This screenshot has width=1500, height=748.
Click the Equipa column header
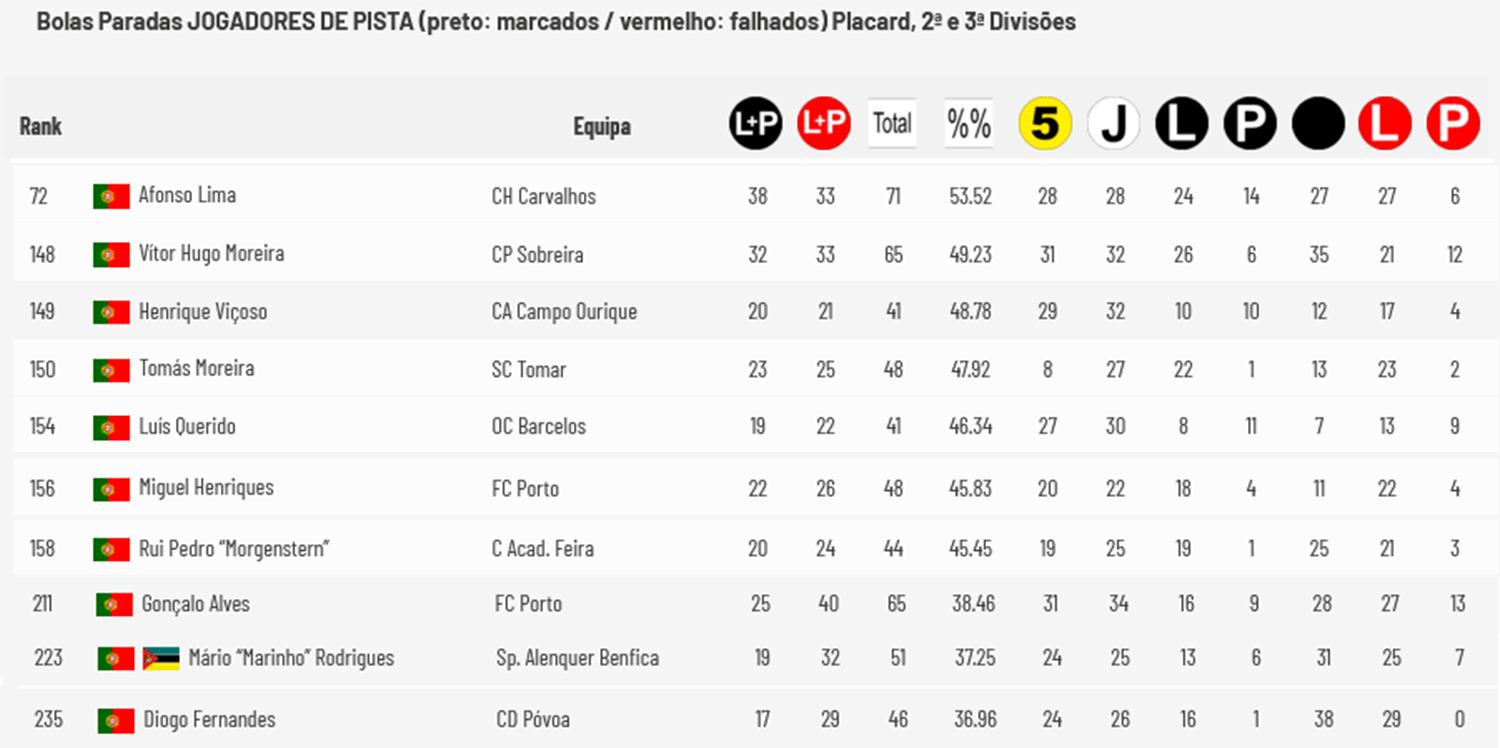point(602,127)
